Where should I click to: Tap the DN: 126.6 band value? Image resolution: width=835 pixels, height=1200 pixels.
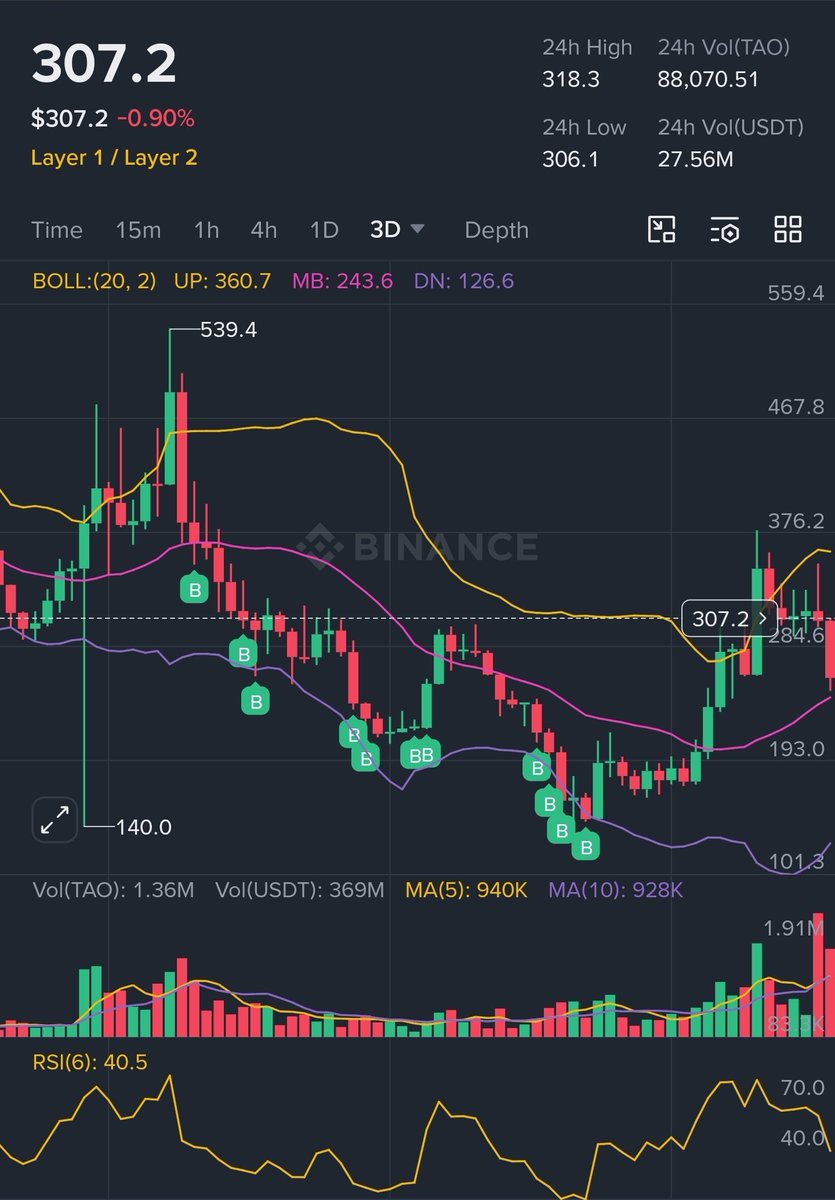pyautogui.click(x=464, y=281)
